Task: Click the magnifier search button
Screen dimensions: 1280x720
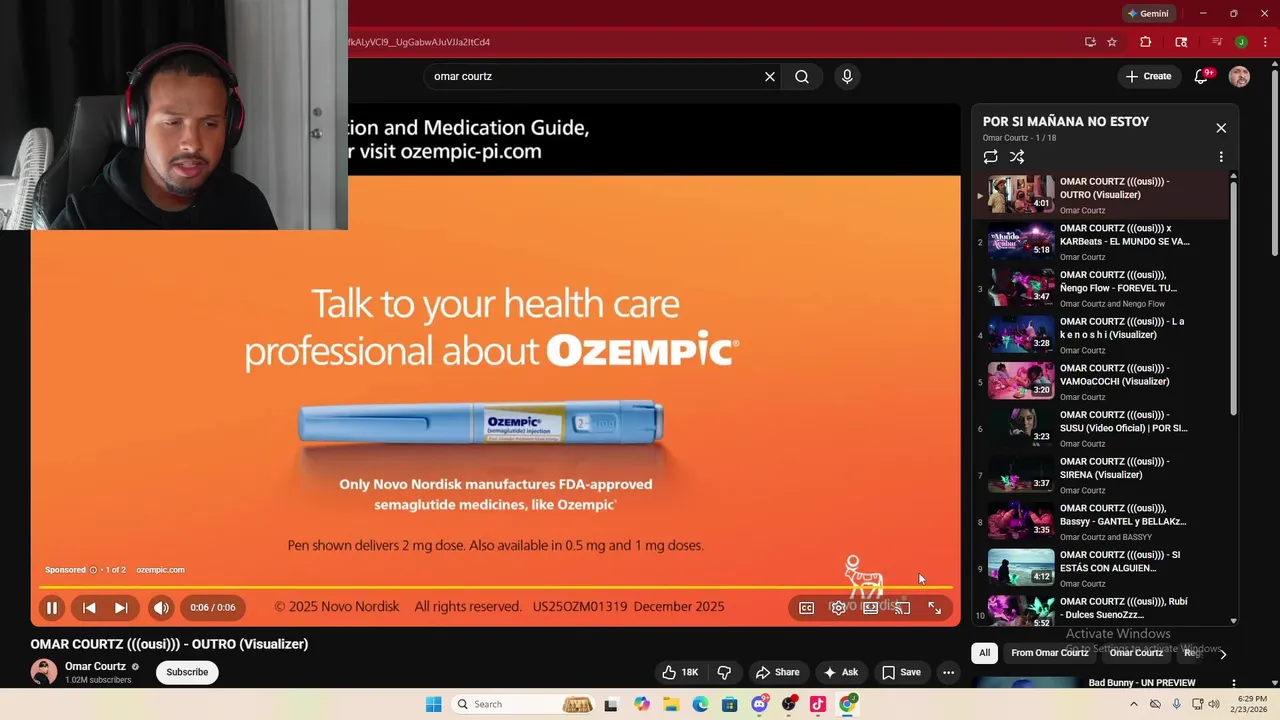Action: 802,76
